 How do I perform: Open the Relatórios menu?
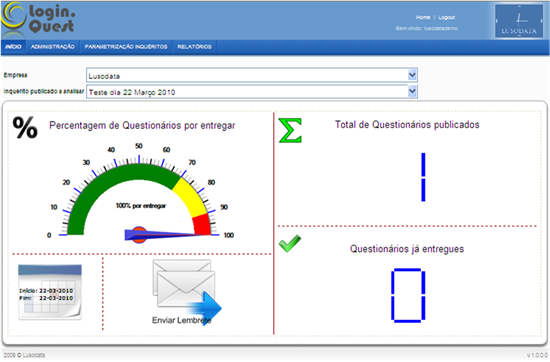(x=194, y=47)
